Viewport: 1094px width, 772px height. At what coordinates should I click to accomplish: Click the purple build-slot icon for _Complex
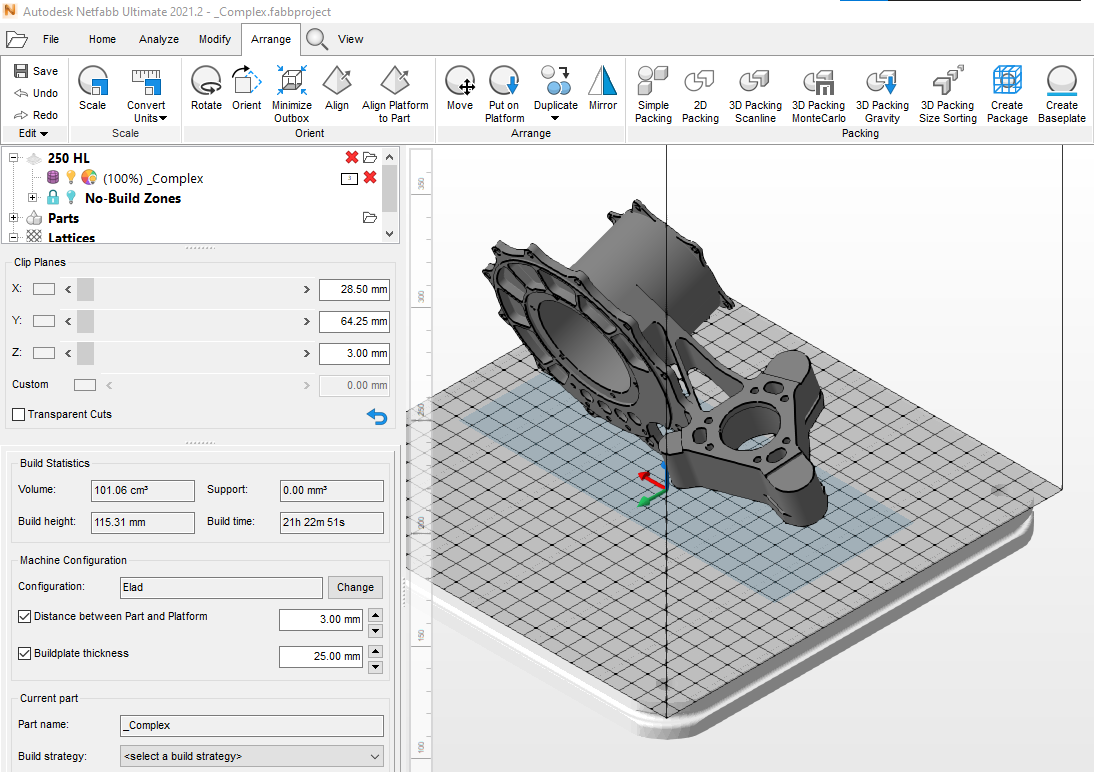(x=53, y=177)
